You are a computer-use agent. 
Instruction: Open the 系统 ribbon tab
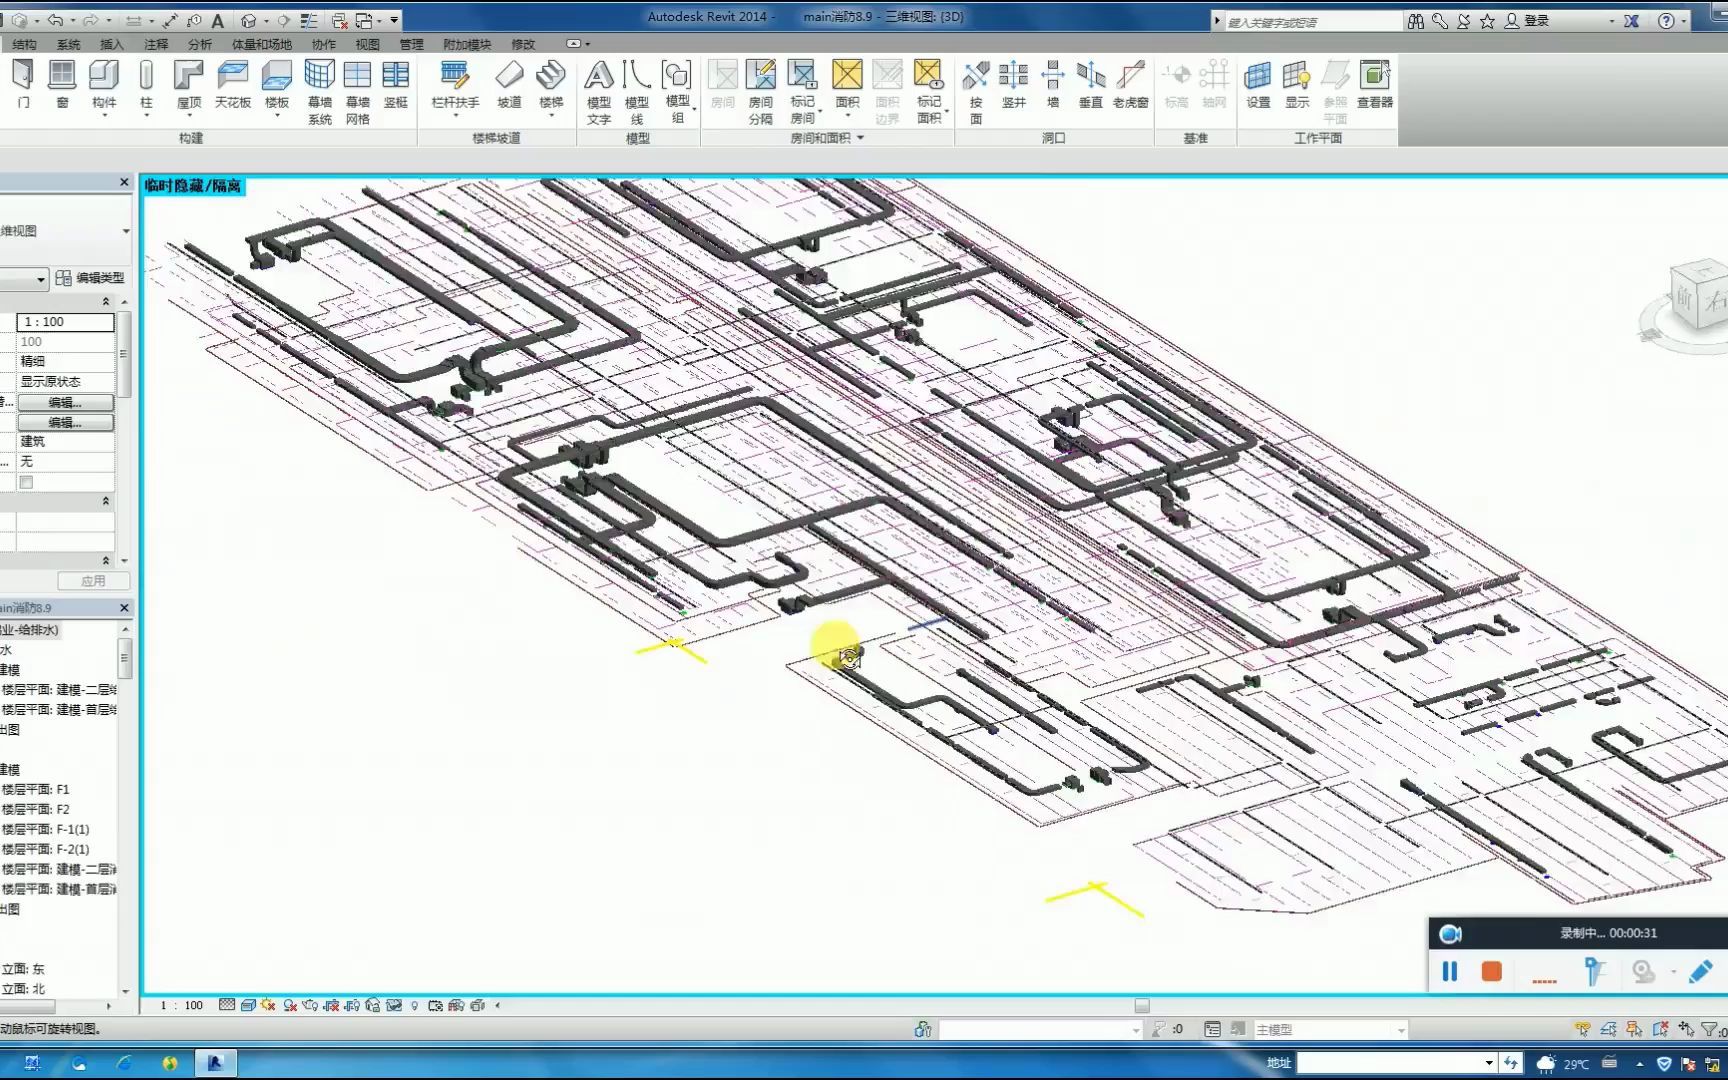tap(68, 44)
